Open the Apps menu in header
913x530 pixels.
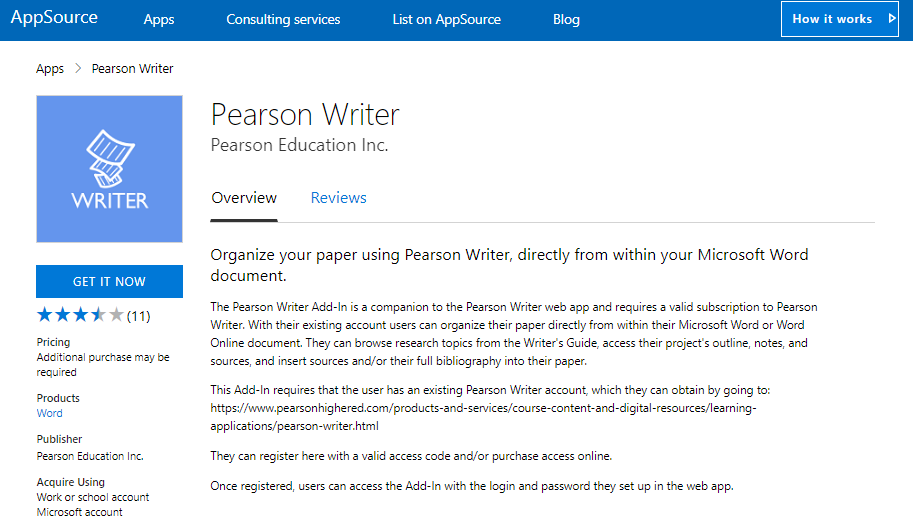159,19
